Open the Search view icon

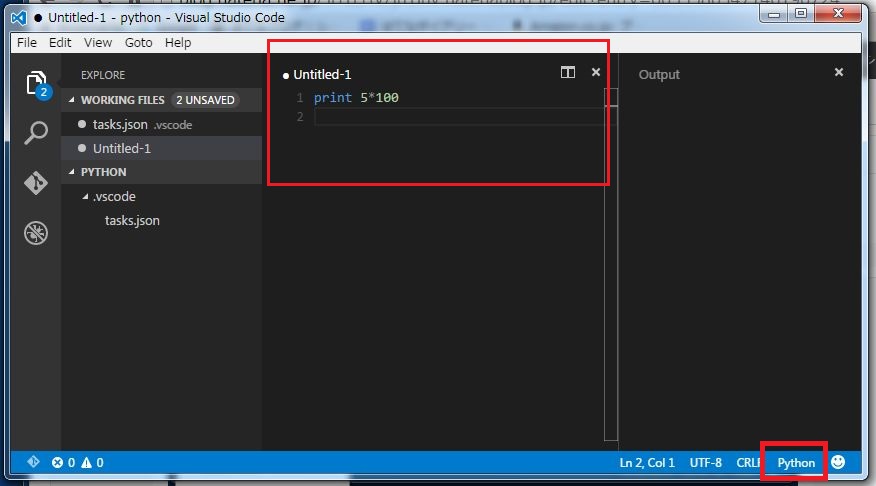tap(36, 133)
